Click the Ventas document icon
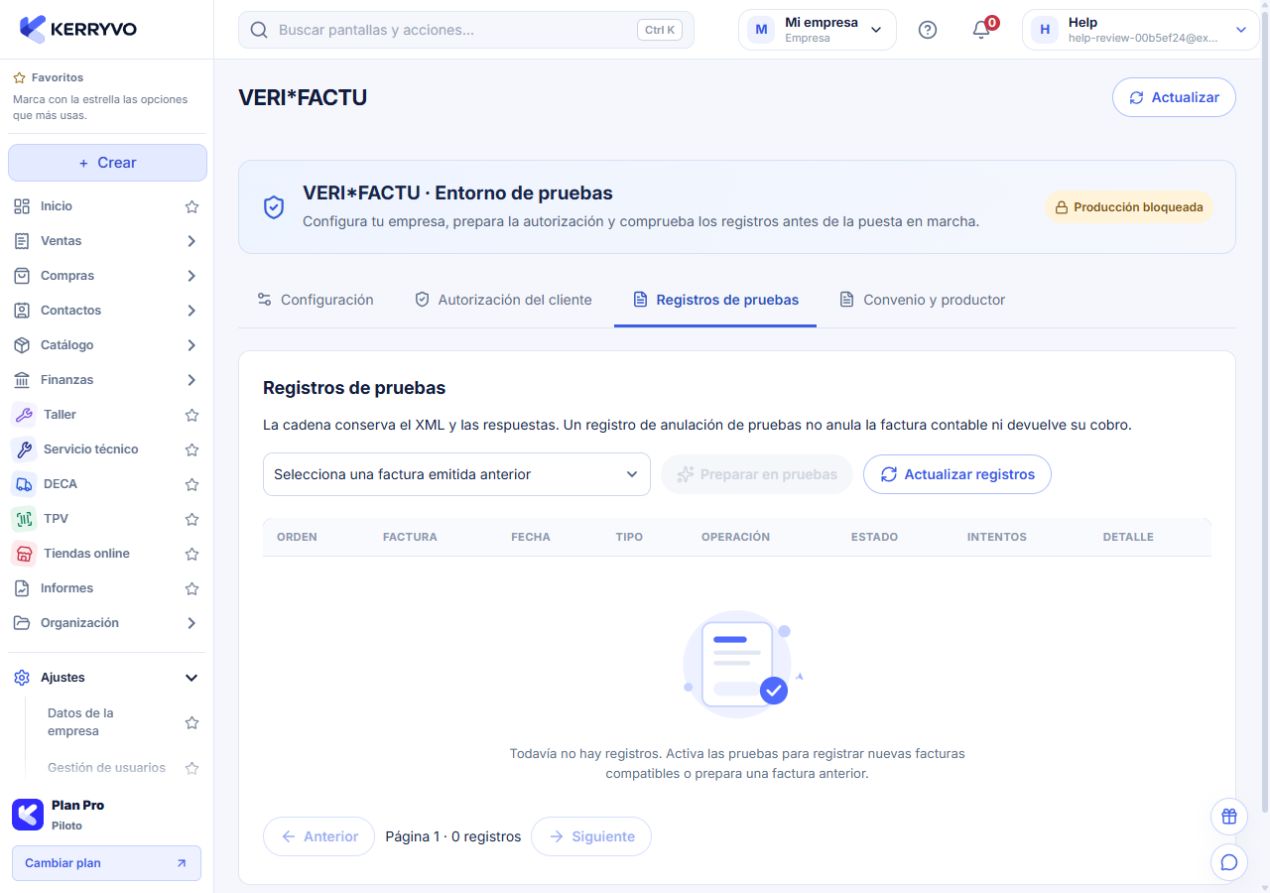Screen dimensions: 1270x893 (22, 241)
